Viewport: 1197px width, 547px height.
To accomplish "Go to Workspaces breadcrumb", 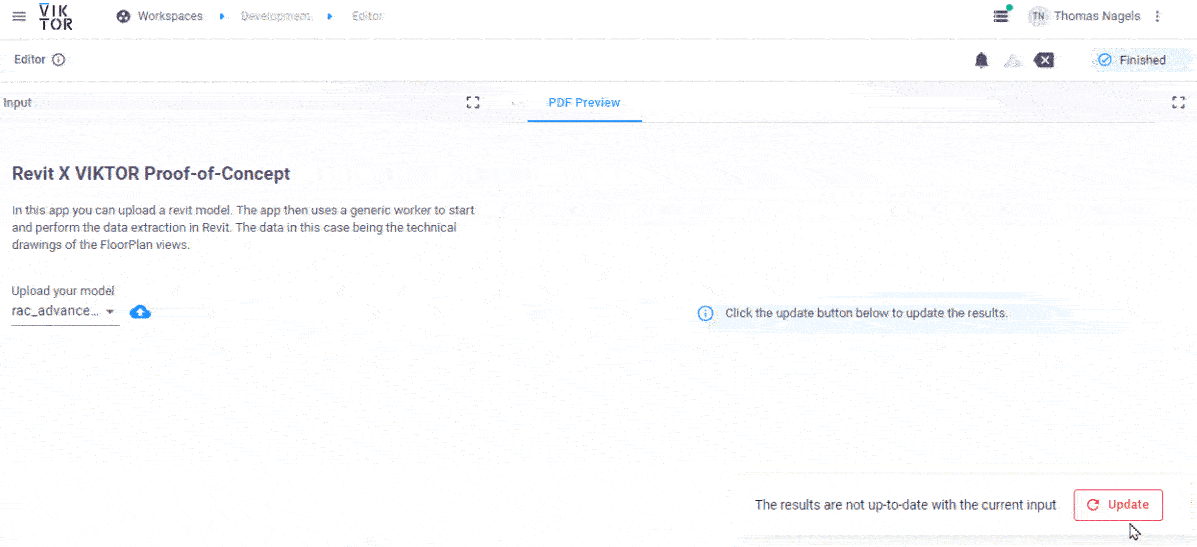I will [x=160, y=16].
